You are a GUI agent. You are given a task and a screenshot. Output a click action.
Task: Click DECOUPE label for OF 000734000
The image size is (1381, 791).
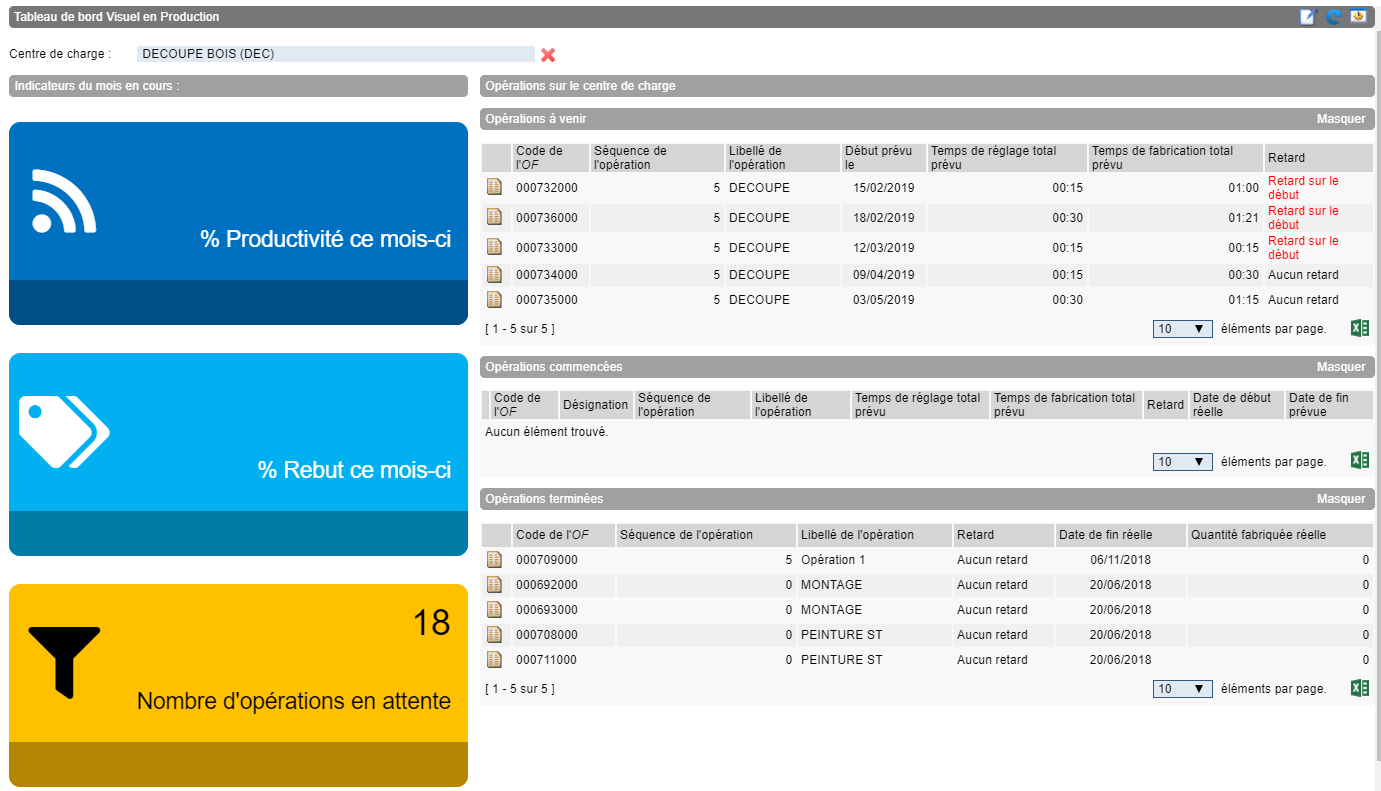coord(759,275)
